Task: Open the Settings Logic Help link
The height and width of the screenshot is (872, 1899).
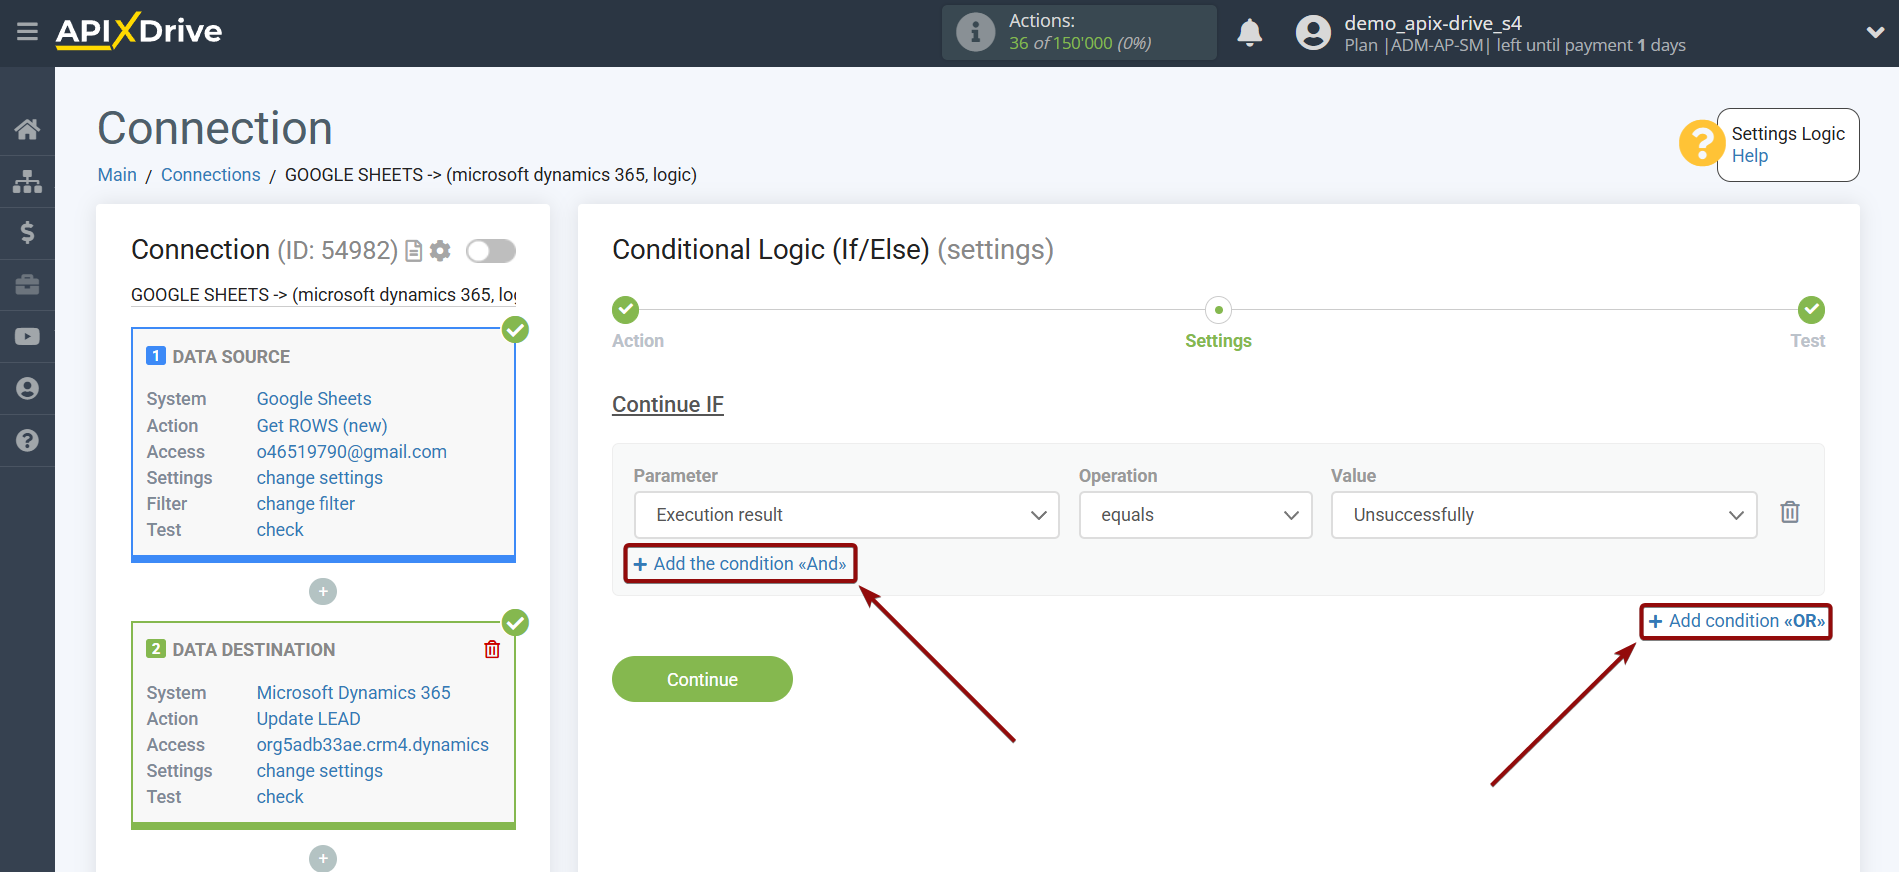Action: (1749, 156)
